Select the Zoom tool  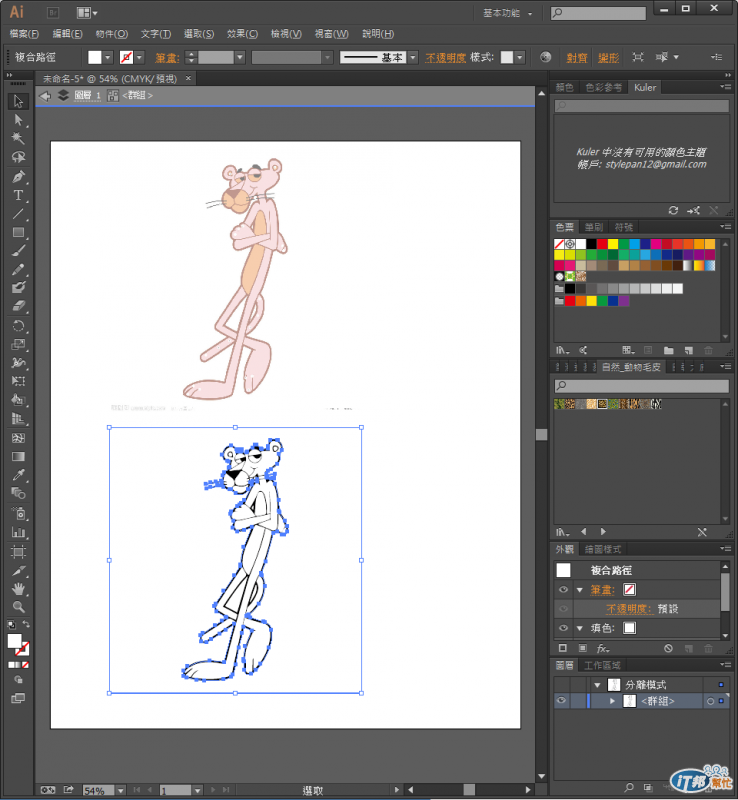pos(18,607)
